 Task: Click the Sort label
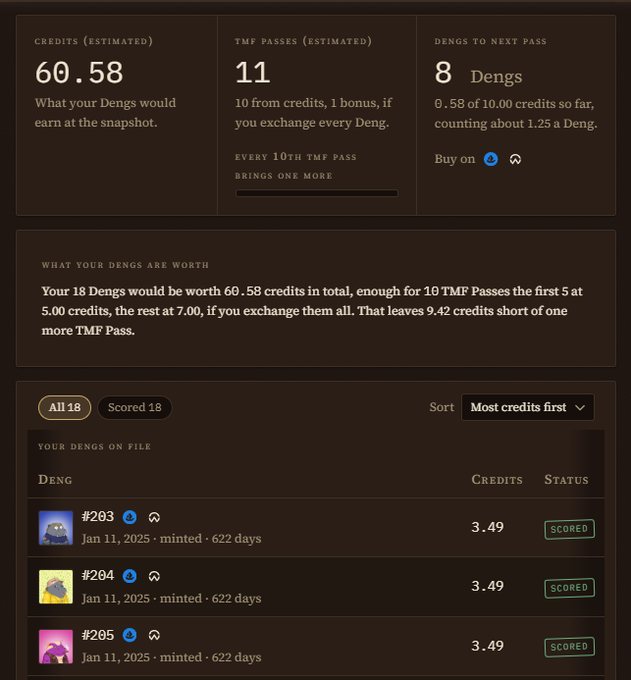click(441, 407)
